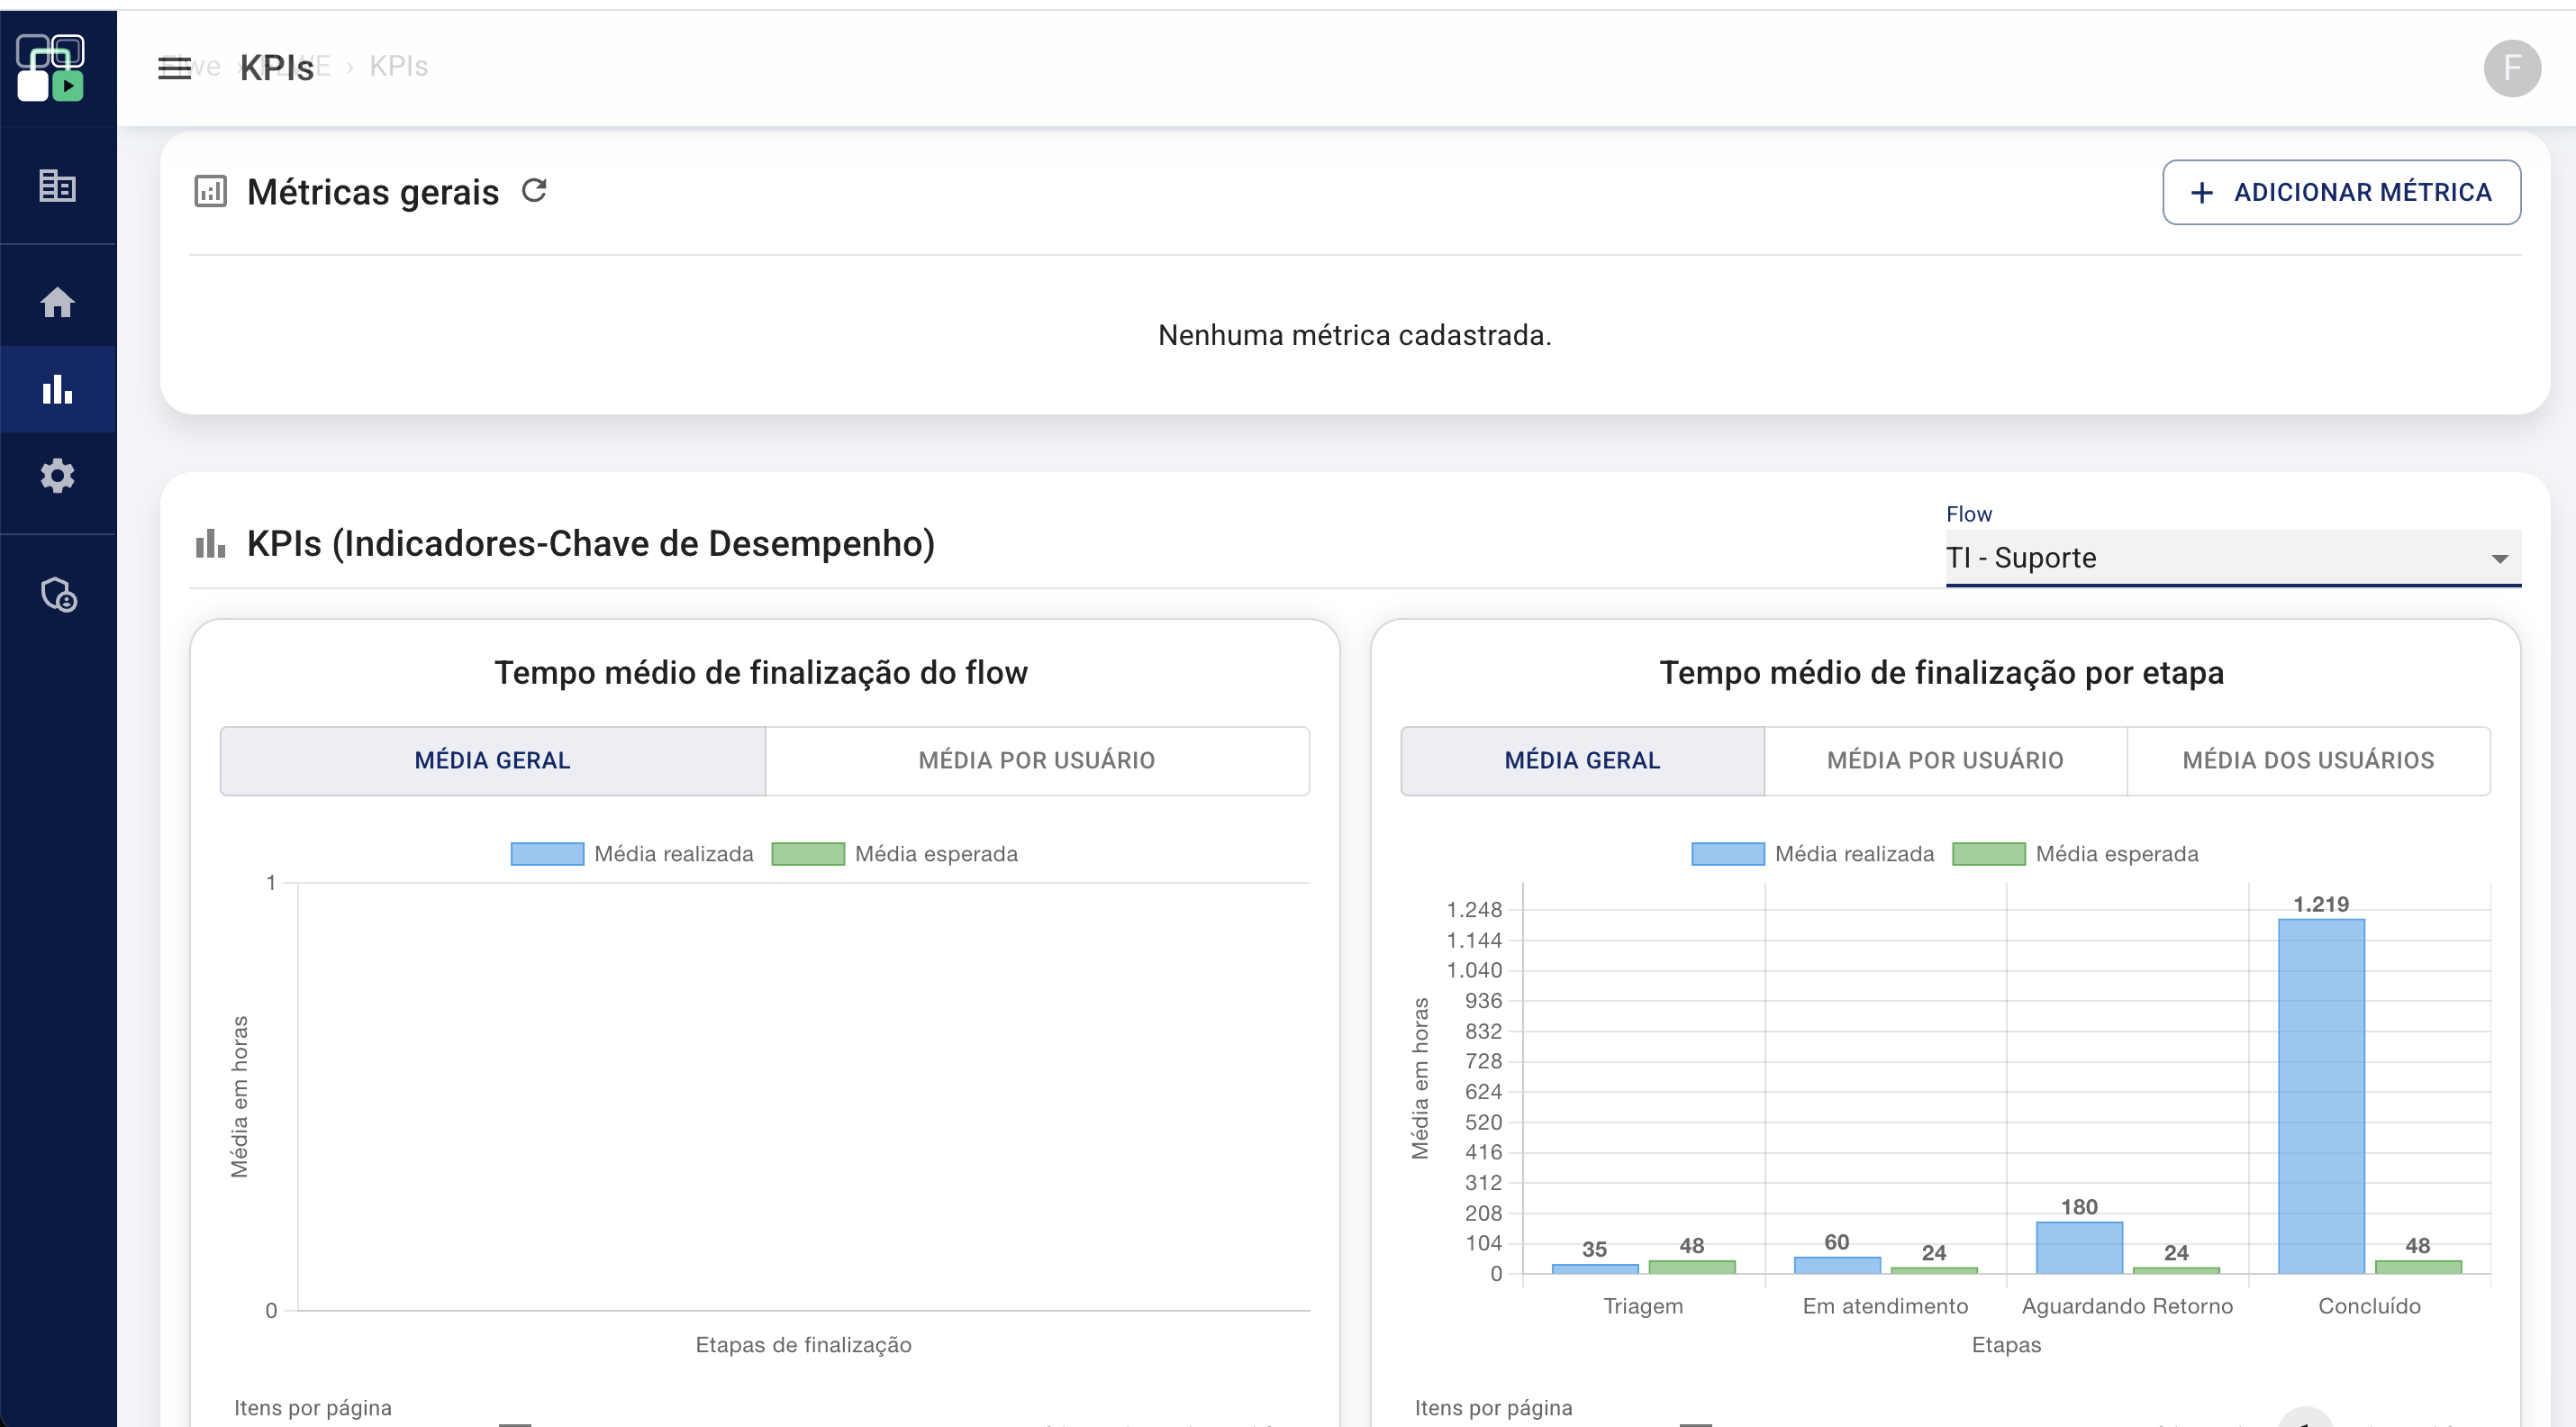Click 'Tempo médio de finalização por etapa' title
This screenshot has width=2576, height=1427.
click(x=1942, y=672)
